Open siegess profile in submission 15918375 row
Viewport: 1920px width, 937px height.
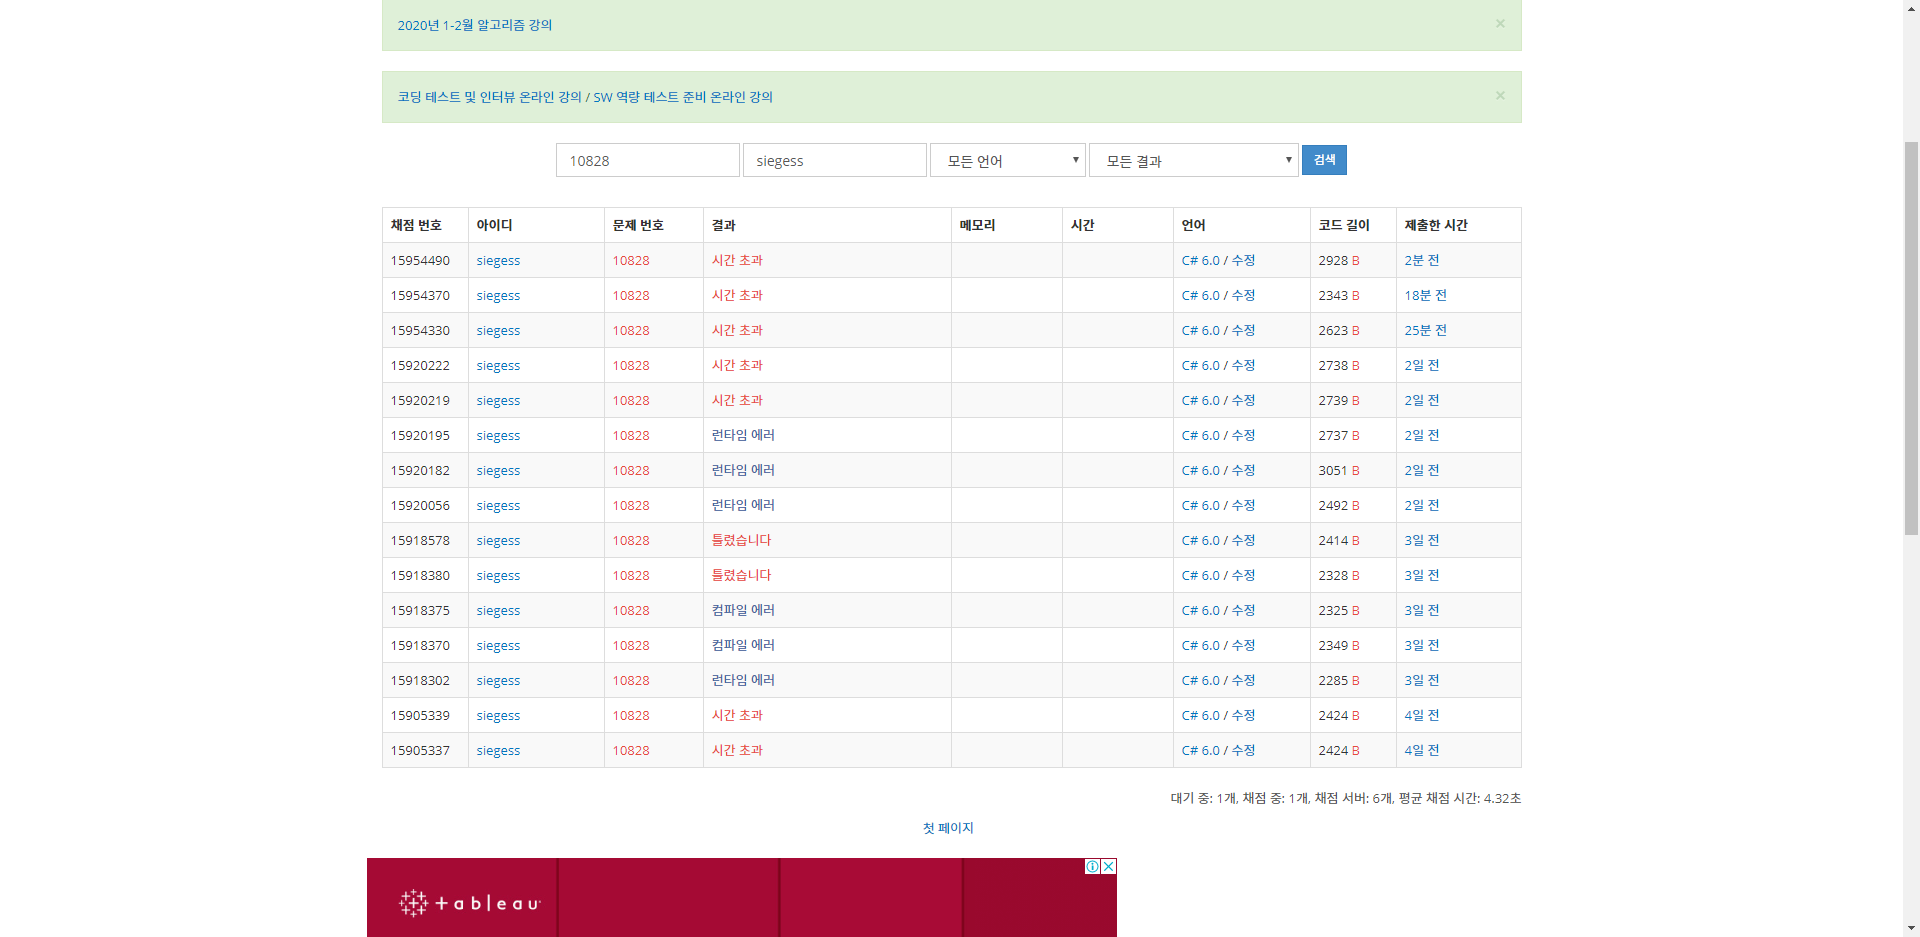point(498,610)
